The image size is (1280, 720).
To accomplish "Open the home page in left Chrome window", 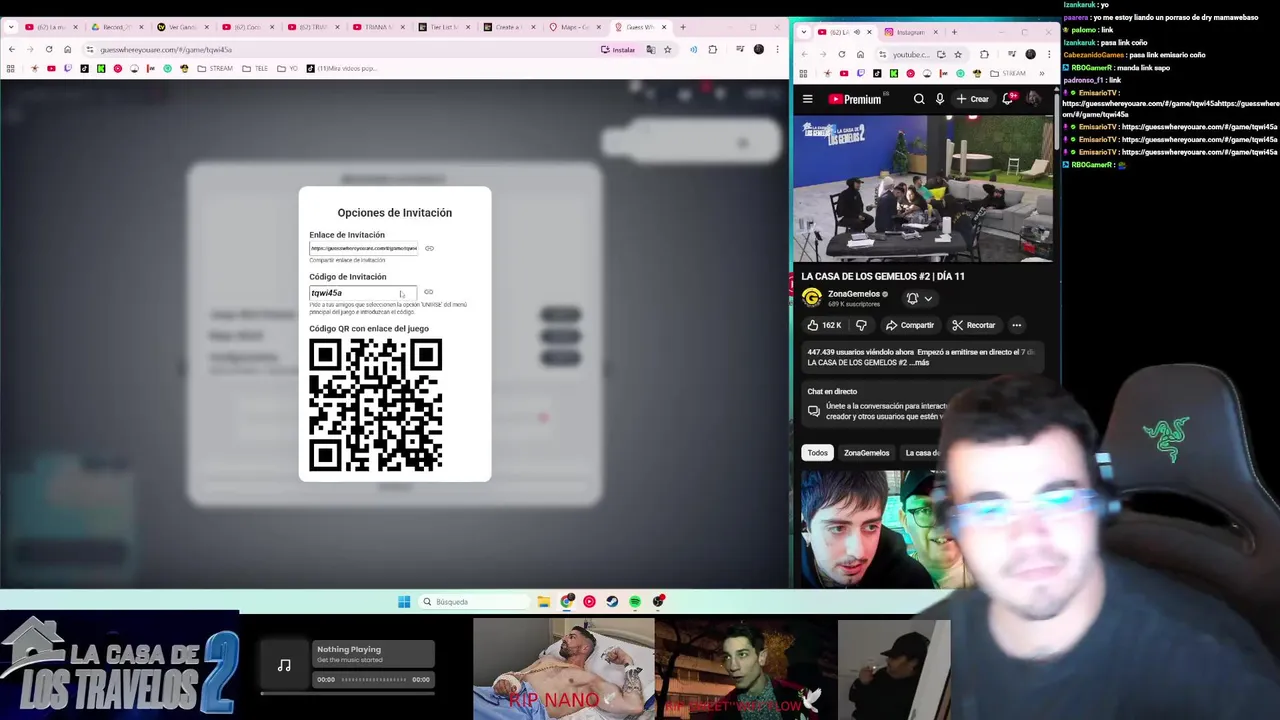I will click(x=68, y=49).
